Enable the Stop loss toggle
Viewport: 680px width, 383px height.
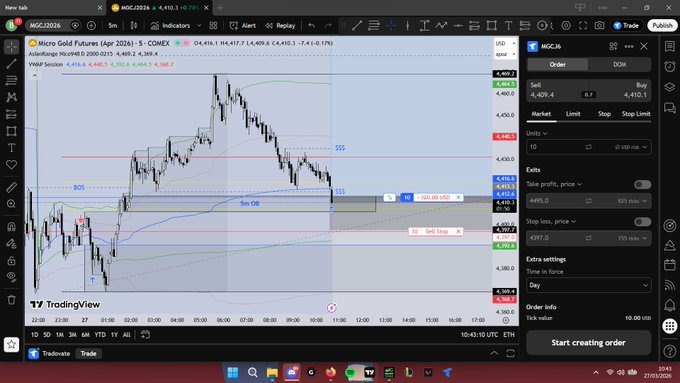[642, 222]
